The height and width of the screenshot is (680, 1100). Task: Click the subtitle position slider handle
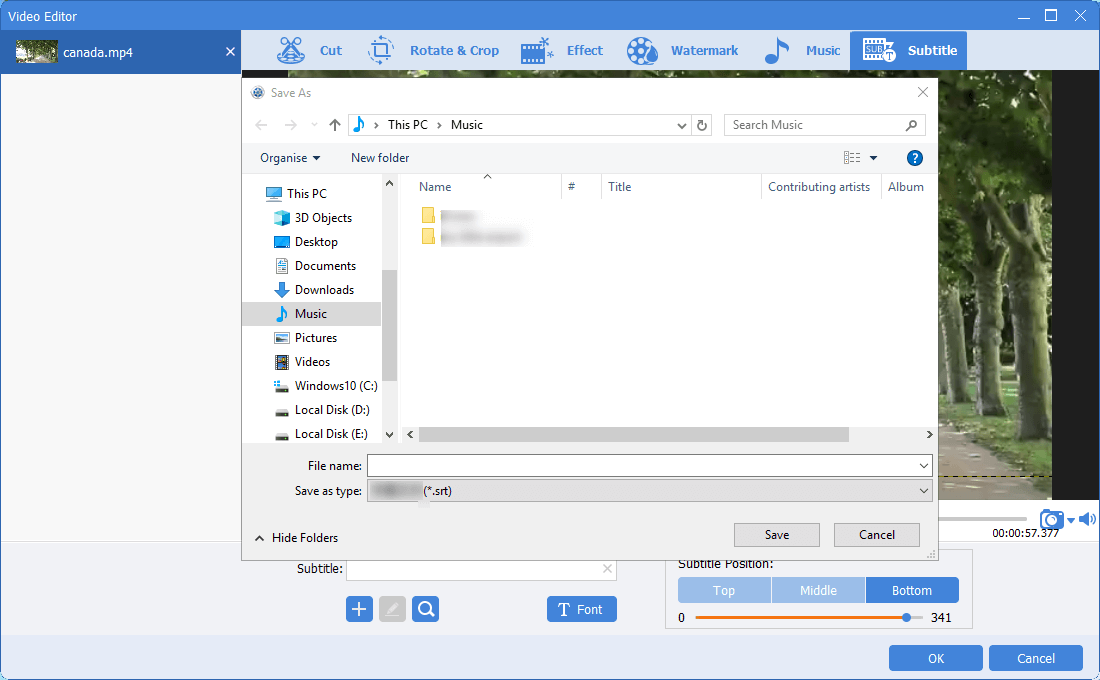pos(906,618)
